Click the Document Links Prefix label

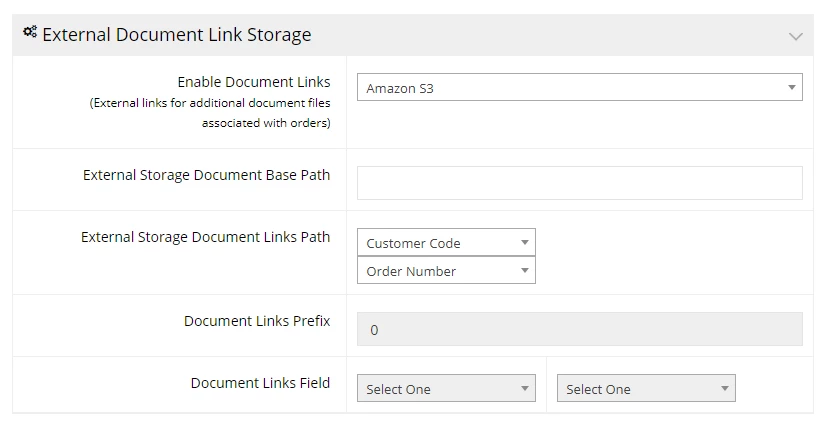click(257, 321)
